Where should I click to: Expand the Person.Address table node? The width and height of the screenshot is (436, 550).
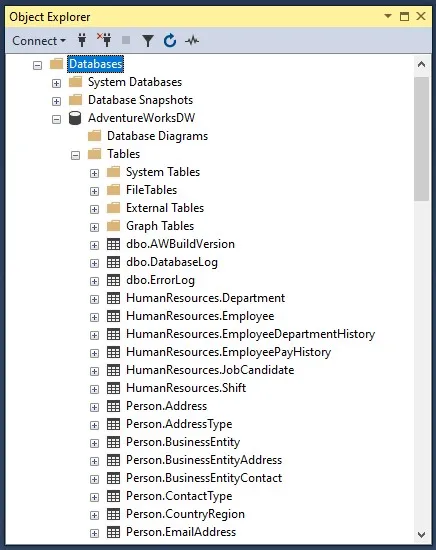pyautogui.click(x=94, y=407)
